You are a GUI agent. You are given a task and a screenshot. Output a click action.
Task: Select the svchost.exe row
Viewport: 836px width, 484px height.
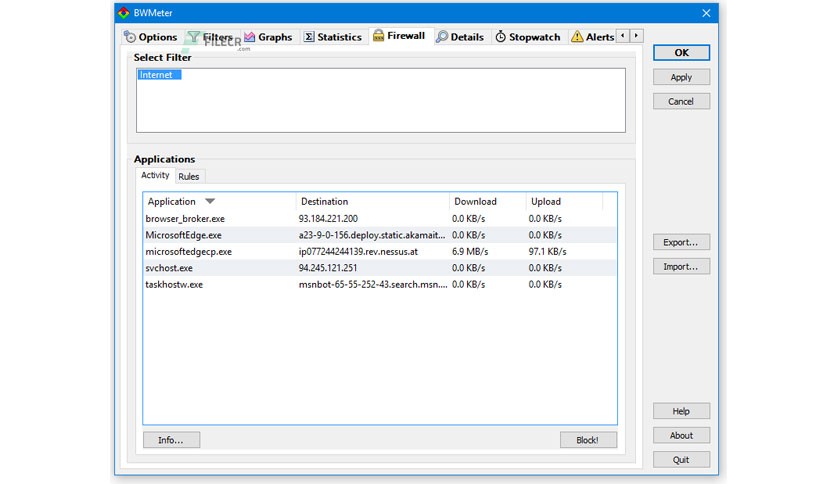380,268
